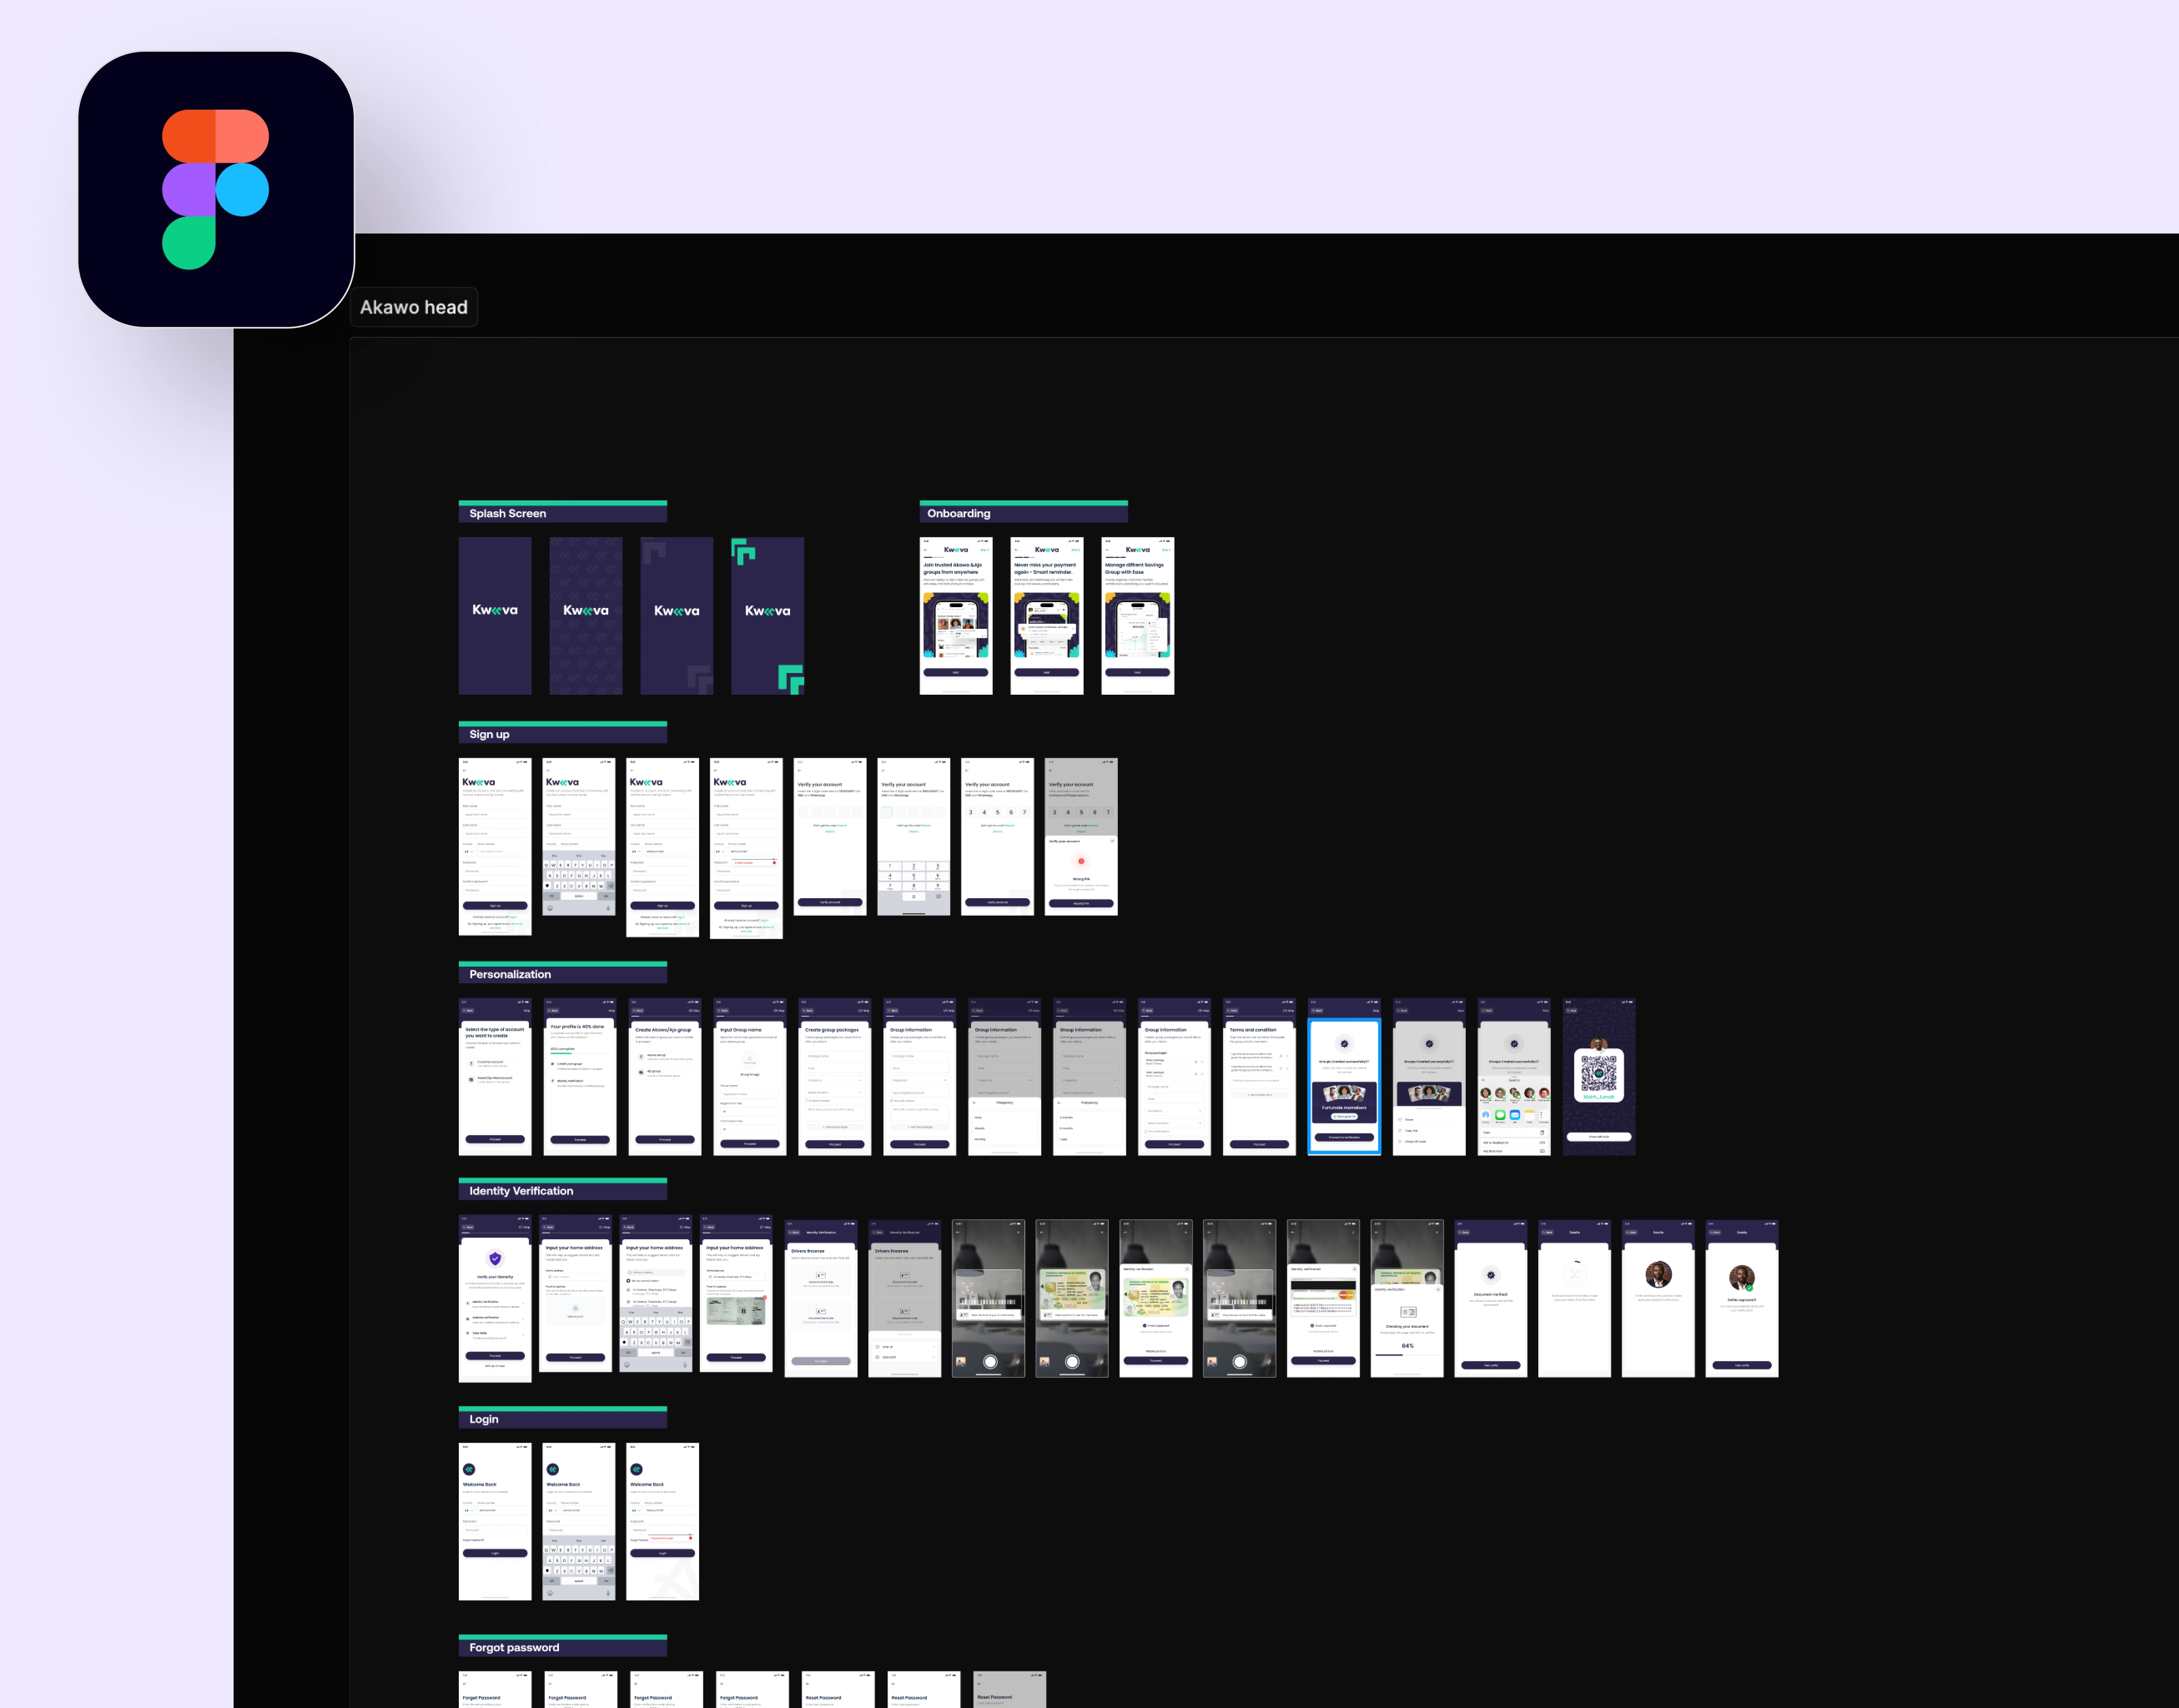
Task: Open the first onboarding frame 'Join trusted Akawo'
Action: 956,615
